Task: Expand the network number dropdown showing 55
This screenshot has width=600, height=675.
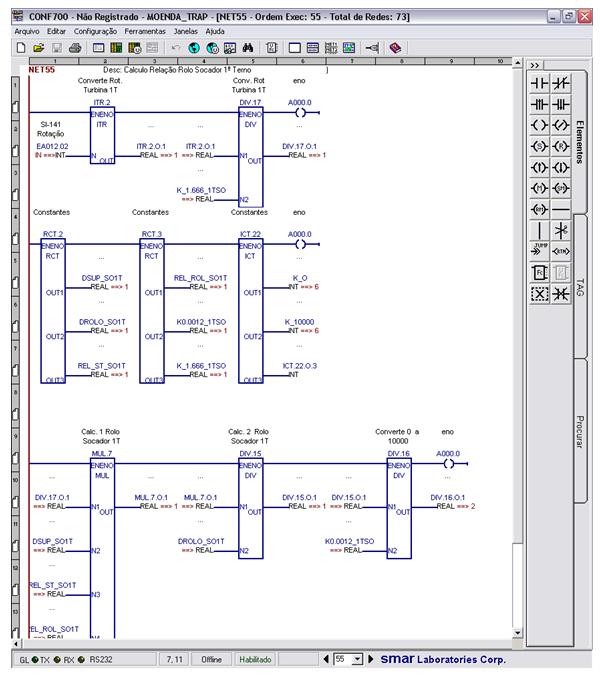Action: (x=357, y=659)
